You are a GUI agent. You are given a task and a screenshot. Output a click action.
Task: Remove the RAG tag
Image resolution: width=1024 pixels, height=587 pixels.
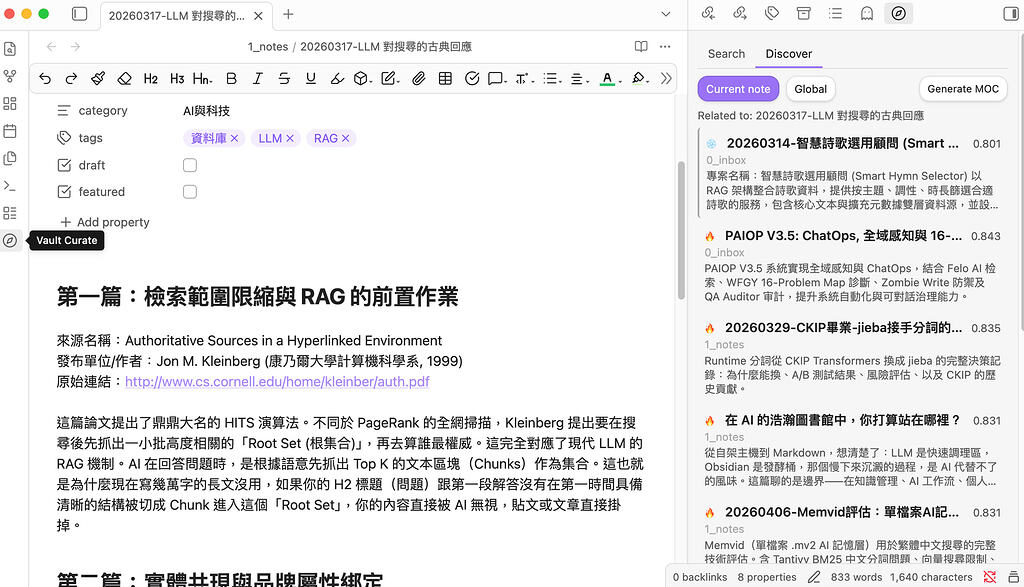(345, 138)
